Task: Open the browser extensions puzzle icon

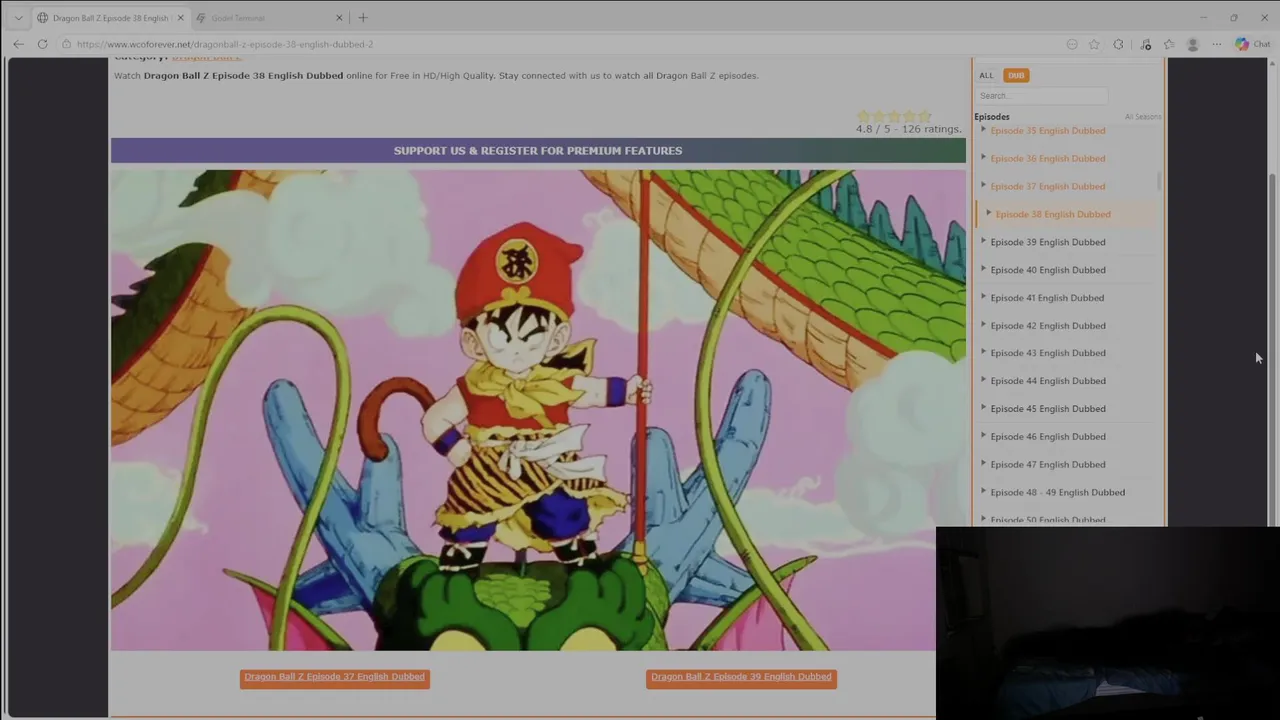Action: pyautogui.click(x=1118, y=44)
